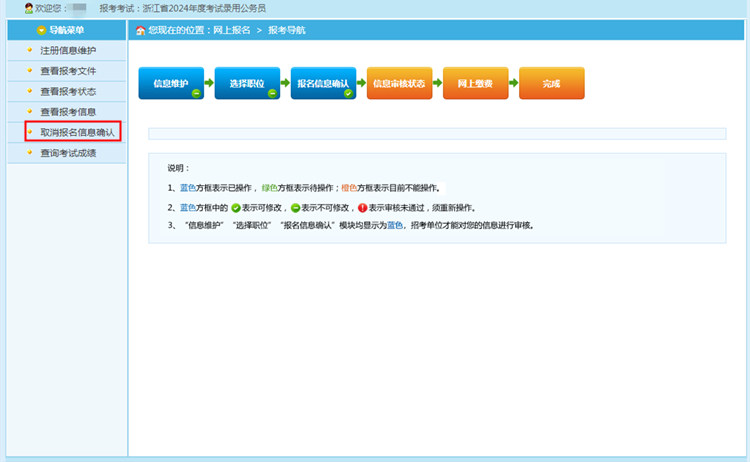Click the lock icon on 信息维护

point(196,93)
